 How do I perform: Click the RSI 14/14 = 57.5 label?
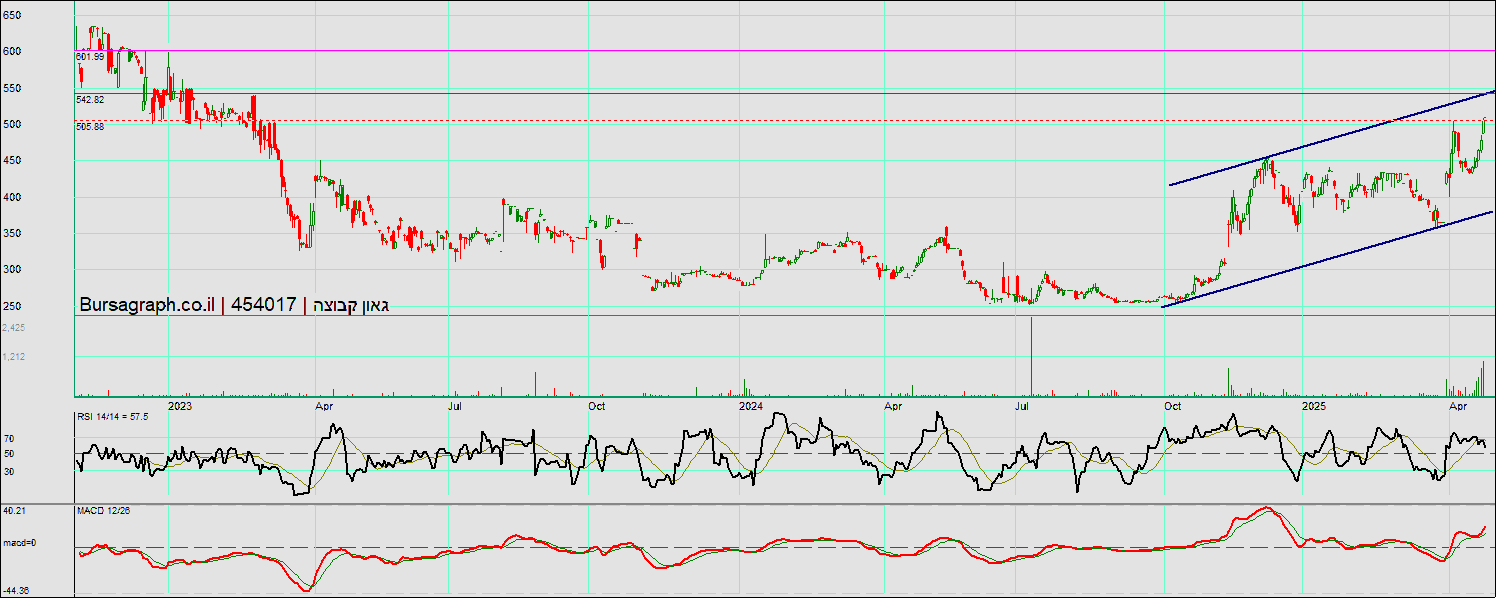pos(112,416)
